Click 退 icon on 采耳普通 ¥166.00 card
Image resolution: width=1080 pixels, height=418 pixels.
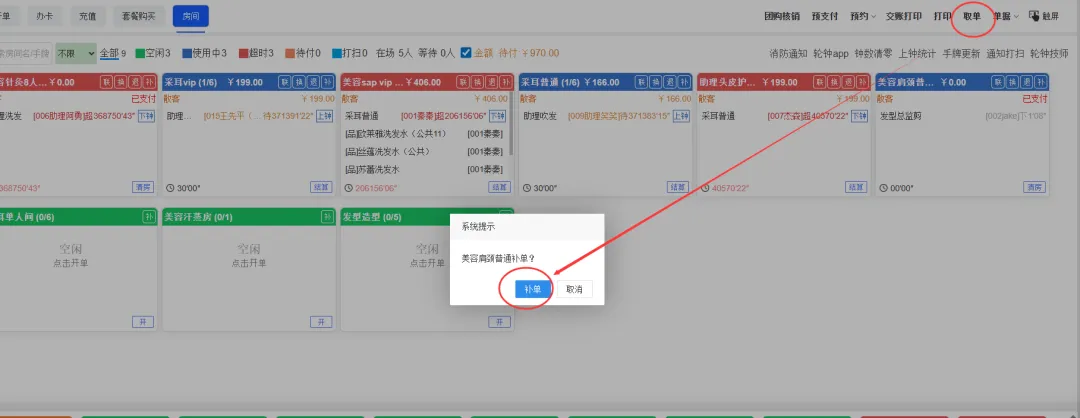click(670, 82)
